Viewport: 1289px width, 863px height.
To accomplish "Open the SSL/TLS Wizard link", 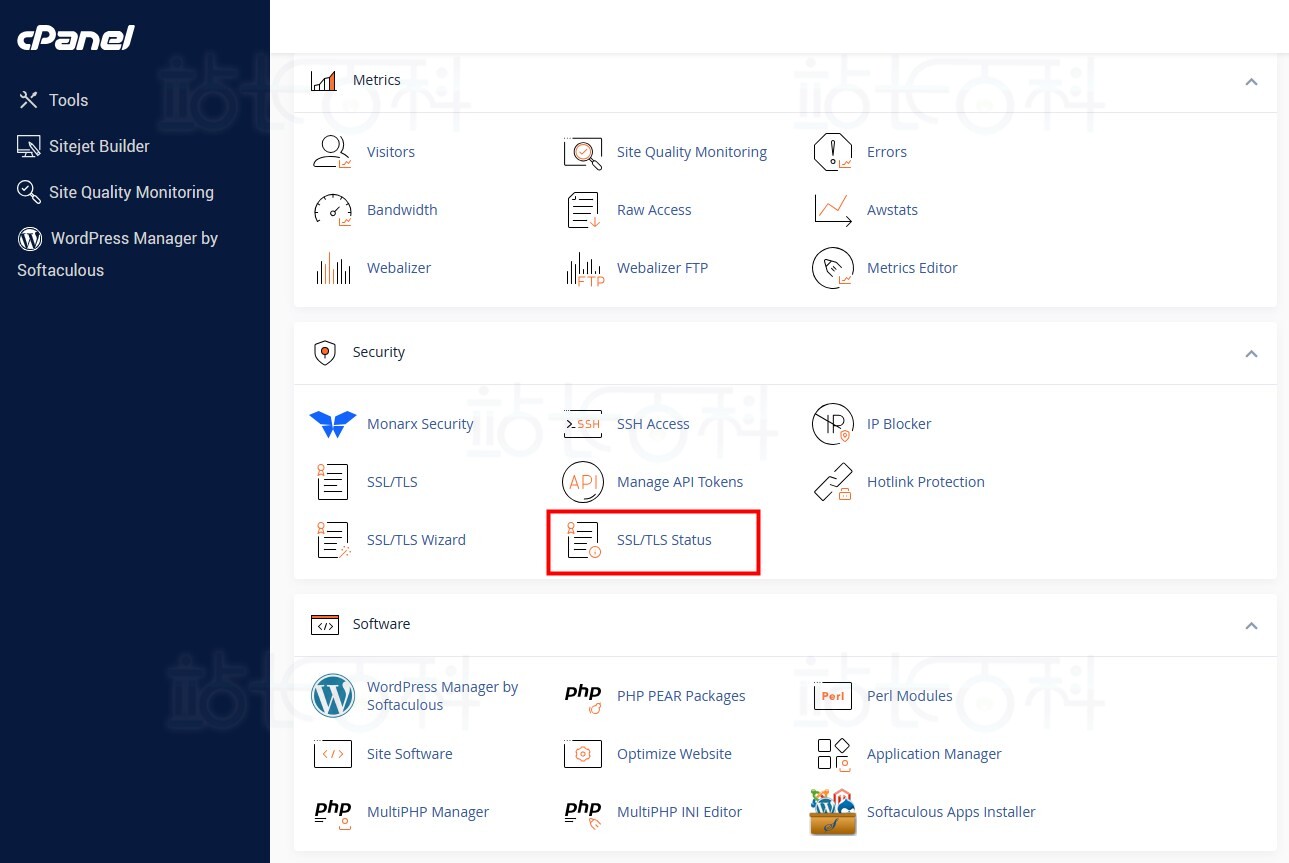I will (416, 540).
